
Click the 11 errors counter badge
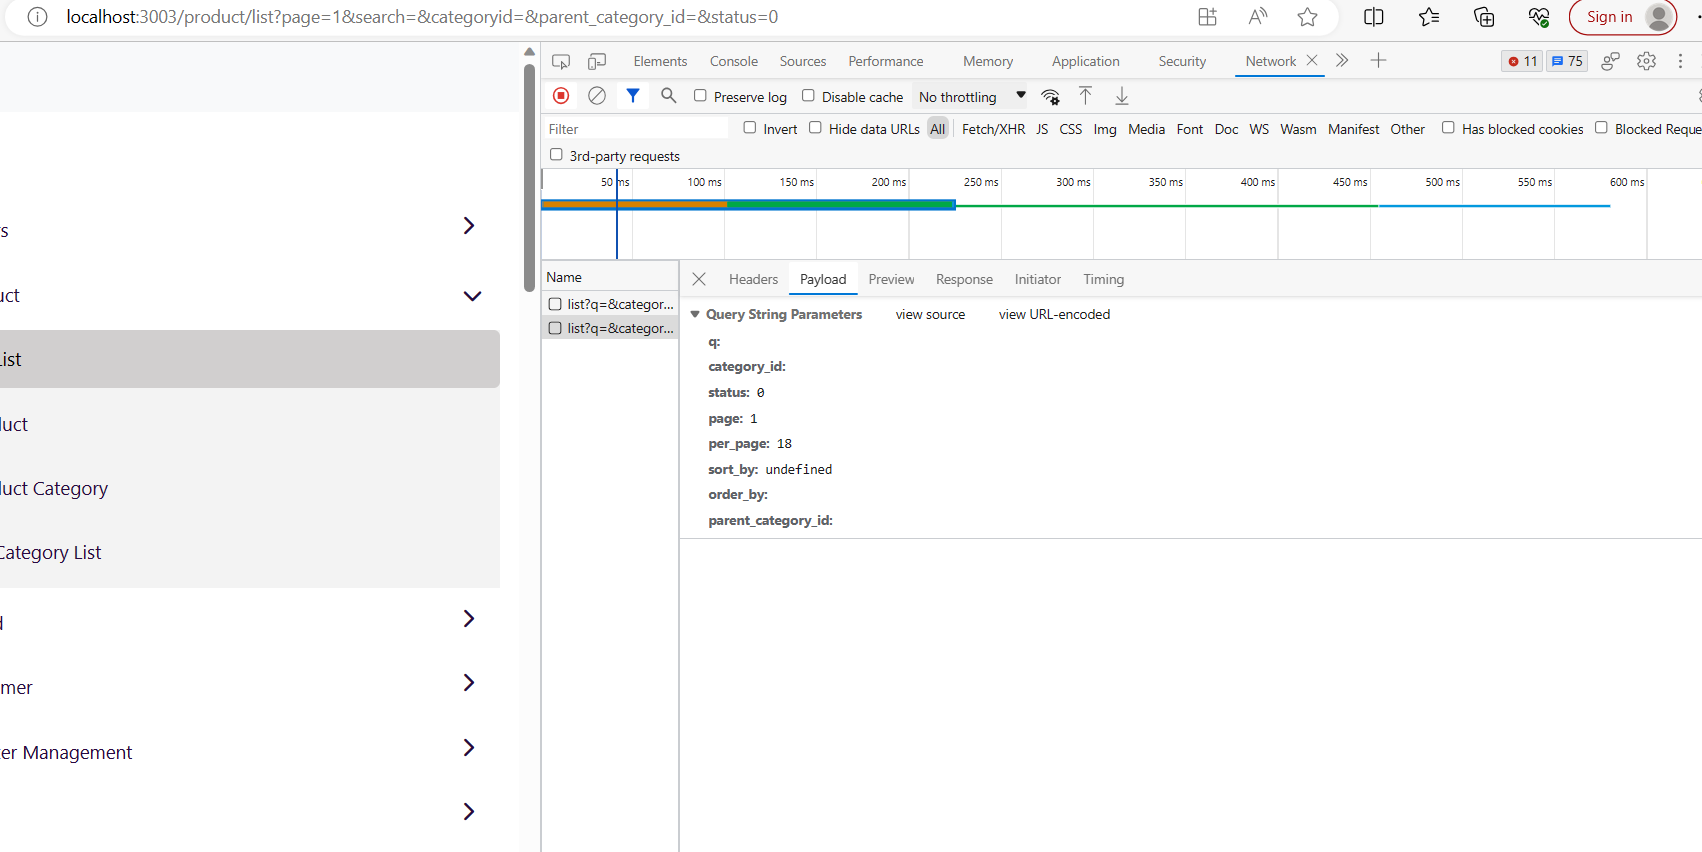click(x=1522, y=61)
